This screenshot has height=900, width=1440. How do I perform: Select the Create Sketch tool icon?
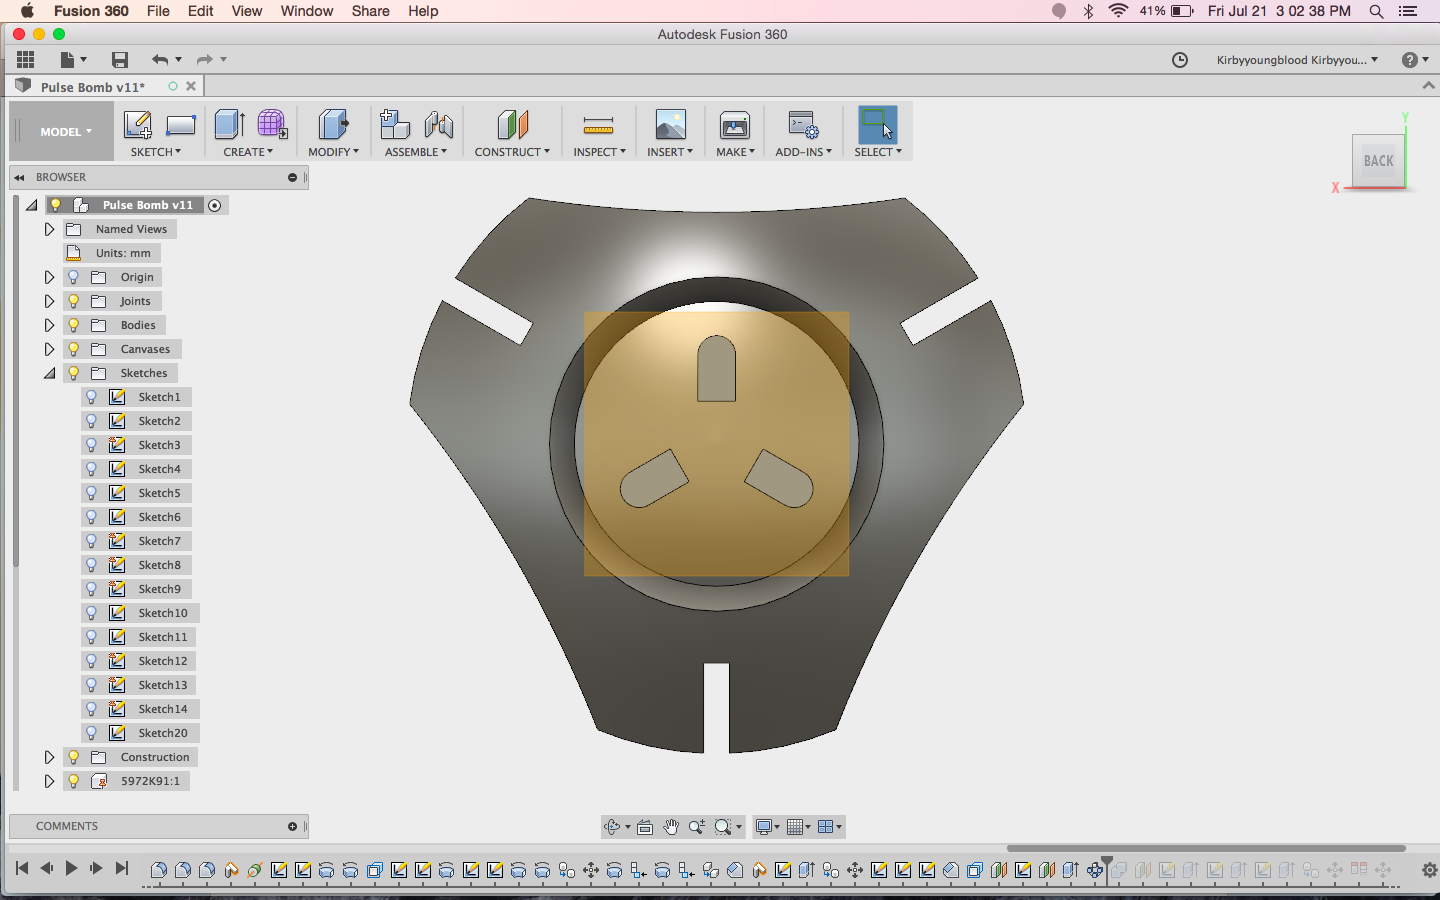(x=137, y=125)
